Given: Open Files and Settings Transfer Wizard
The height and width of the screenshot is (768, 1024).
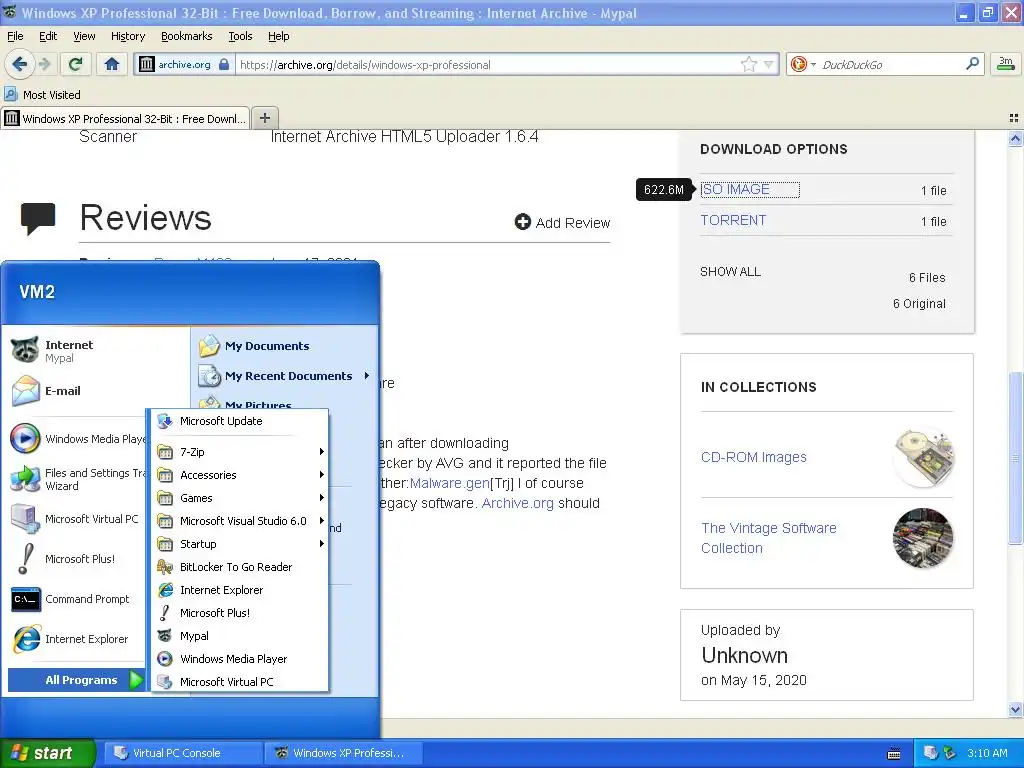Looking at the screenshot, I should [x=77, y=479].
